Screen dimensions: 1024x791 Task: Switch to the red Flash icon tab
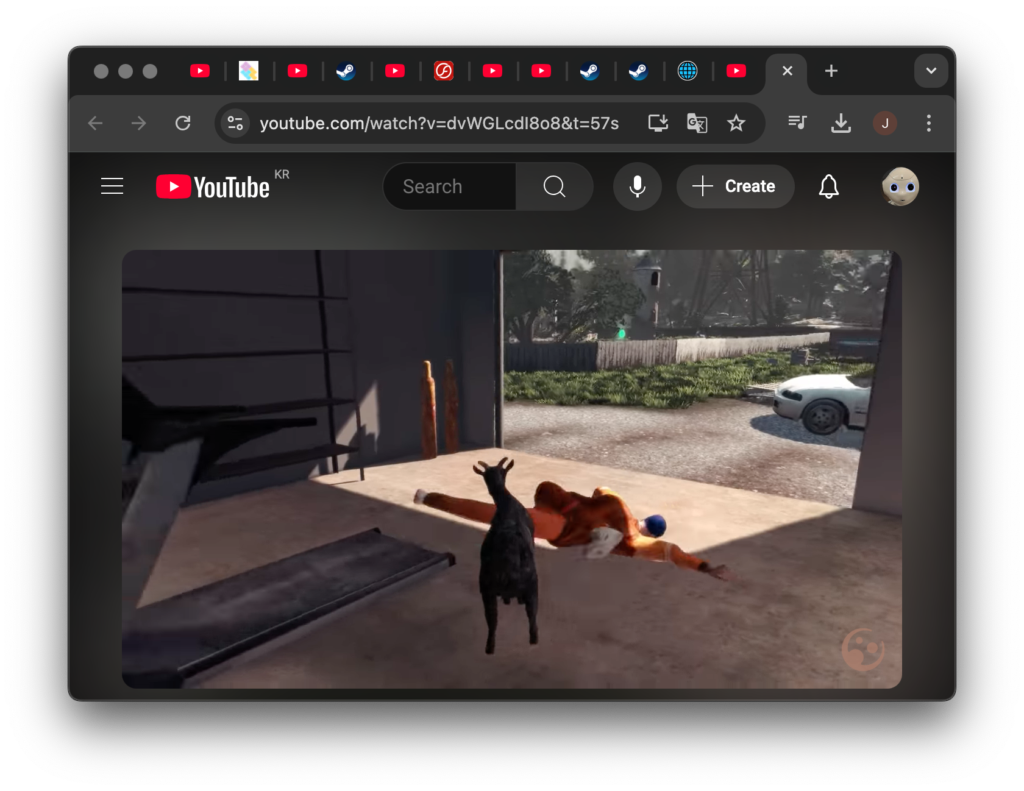click(x=444, y=71)
